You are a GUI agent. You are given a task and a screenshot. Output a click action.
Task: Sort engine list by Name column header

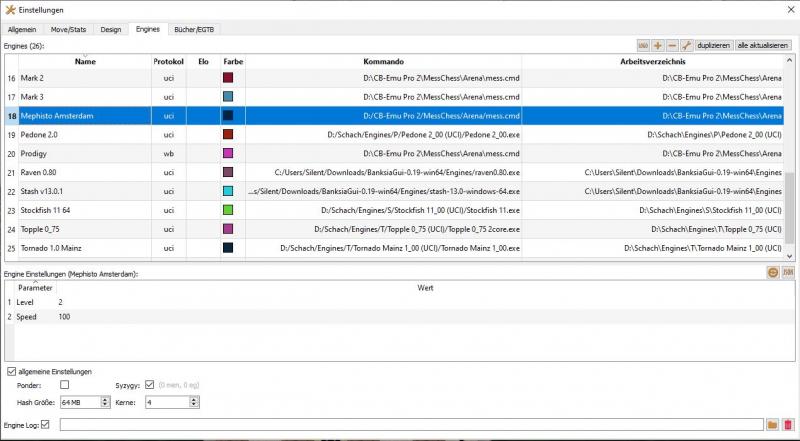click(x=85, y=61)
